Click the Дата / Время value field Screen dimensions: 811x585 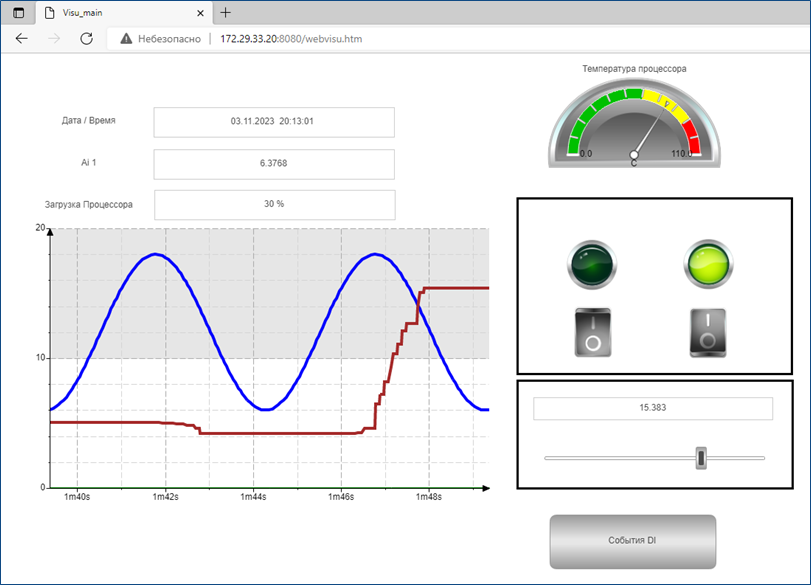(x=273, y=122)
